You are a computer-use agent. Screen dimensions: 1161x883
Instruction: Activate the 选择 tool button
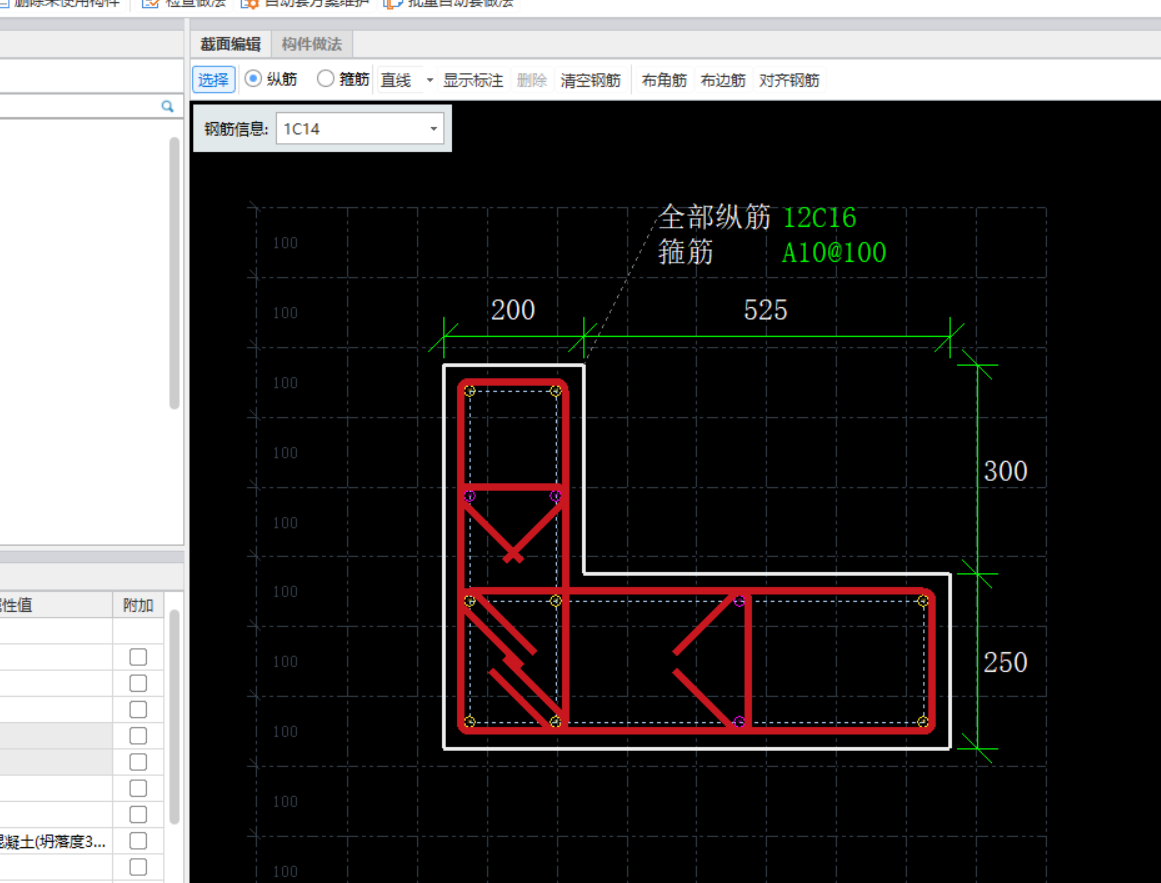(x=214, y=80)
